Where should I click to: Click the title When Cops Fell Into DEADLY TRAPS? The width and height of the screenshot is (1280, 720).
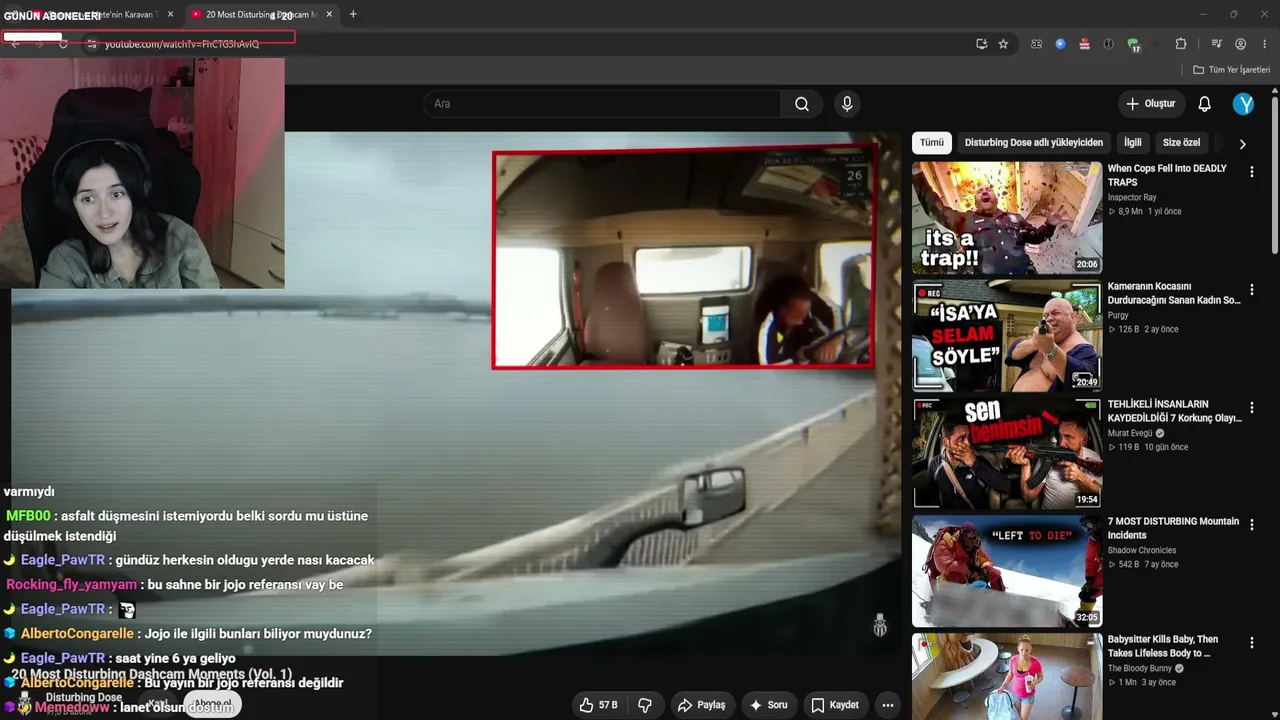1167,176
